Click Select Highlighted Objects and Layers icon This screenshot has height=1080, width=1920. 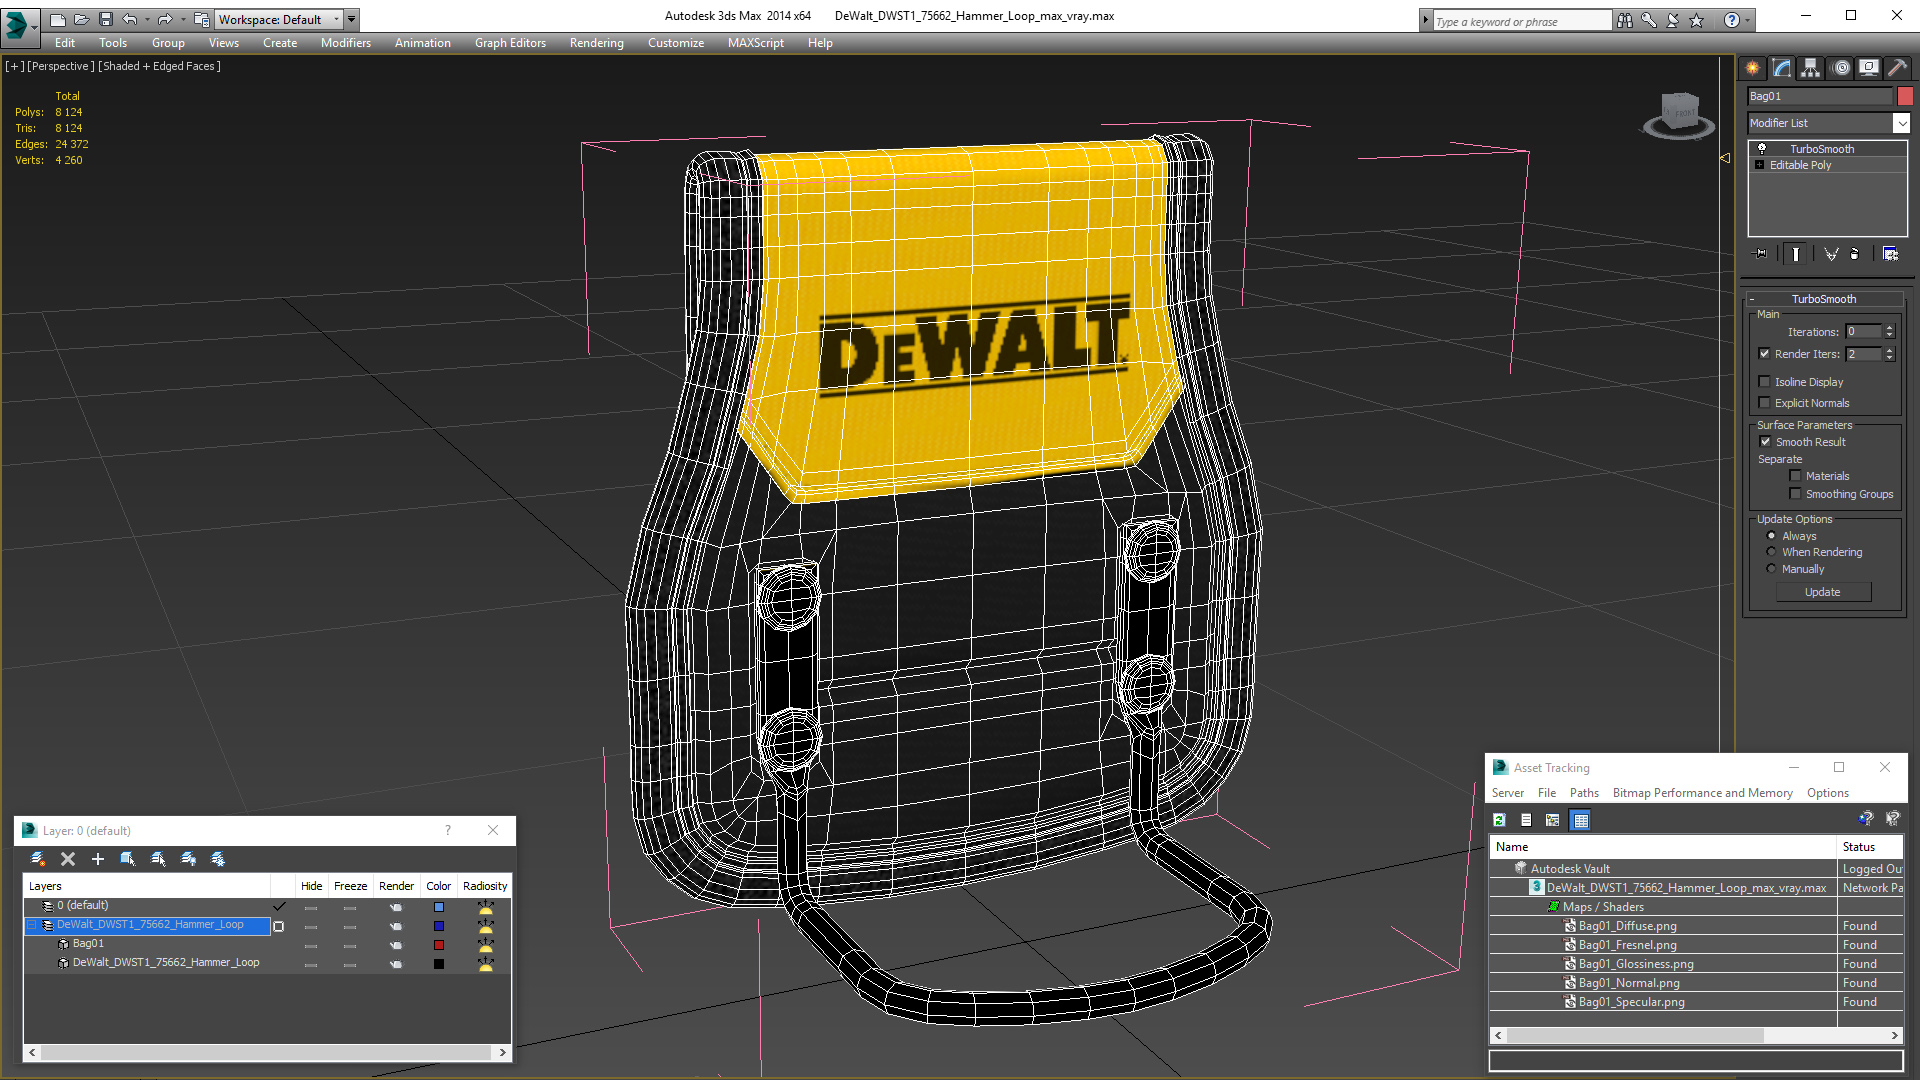click(x=128, y=859)
